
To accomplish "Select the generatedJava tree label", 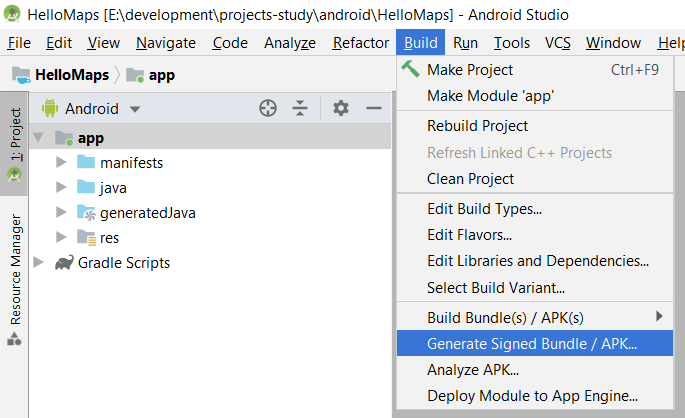I will [x=148, y=213].
